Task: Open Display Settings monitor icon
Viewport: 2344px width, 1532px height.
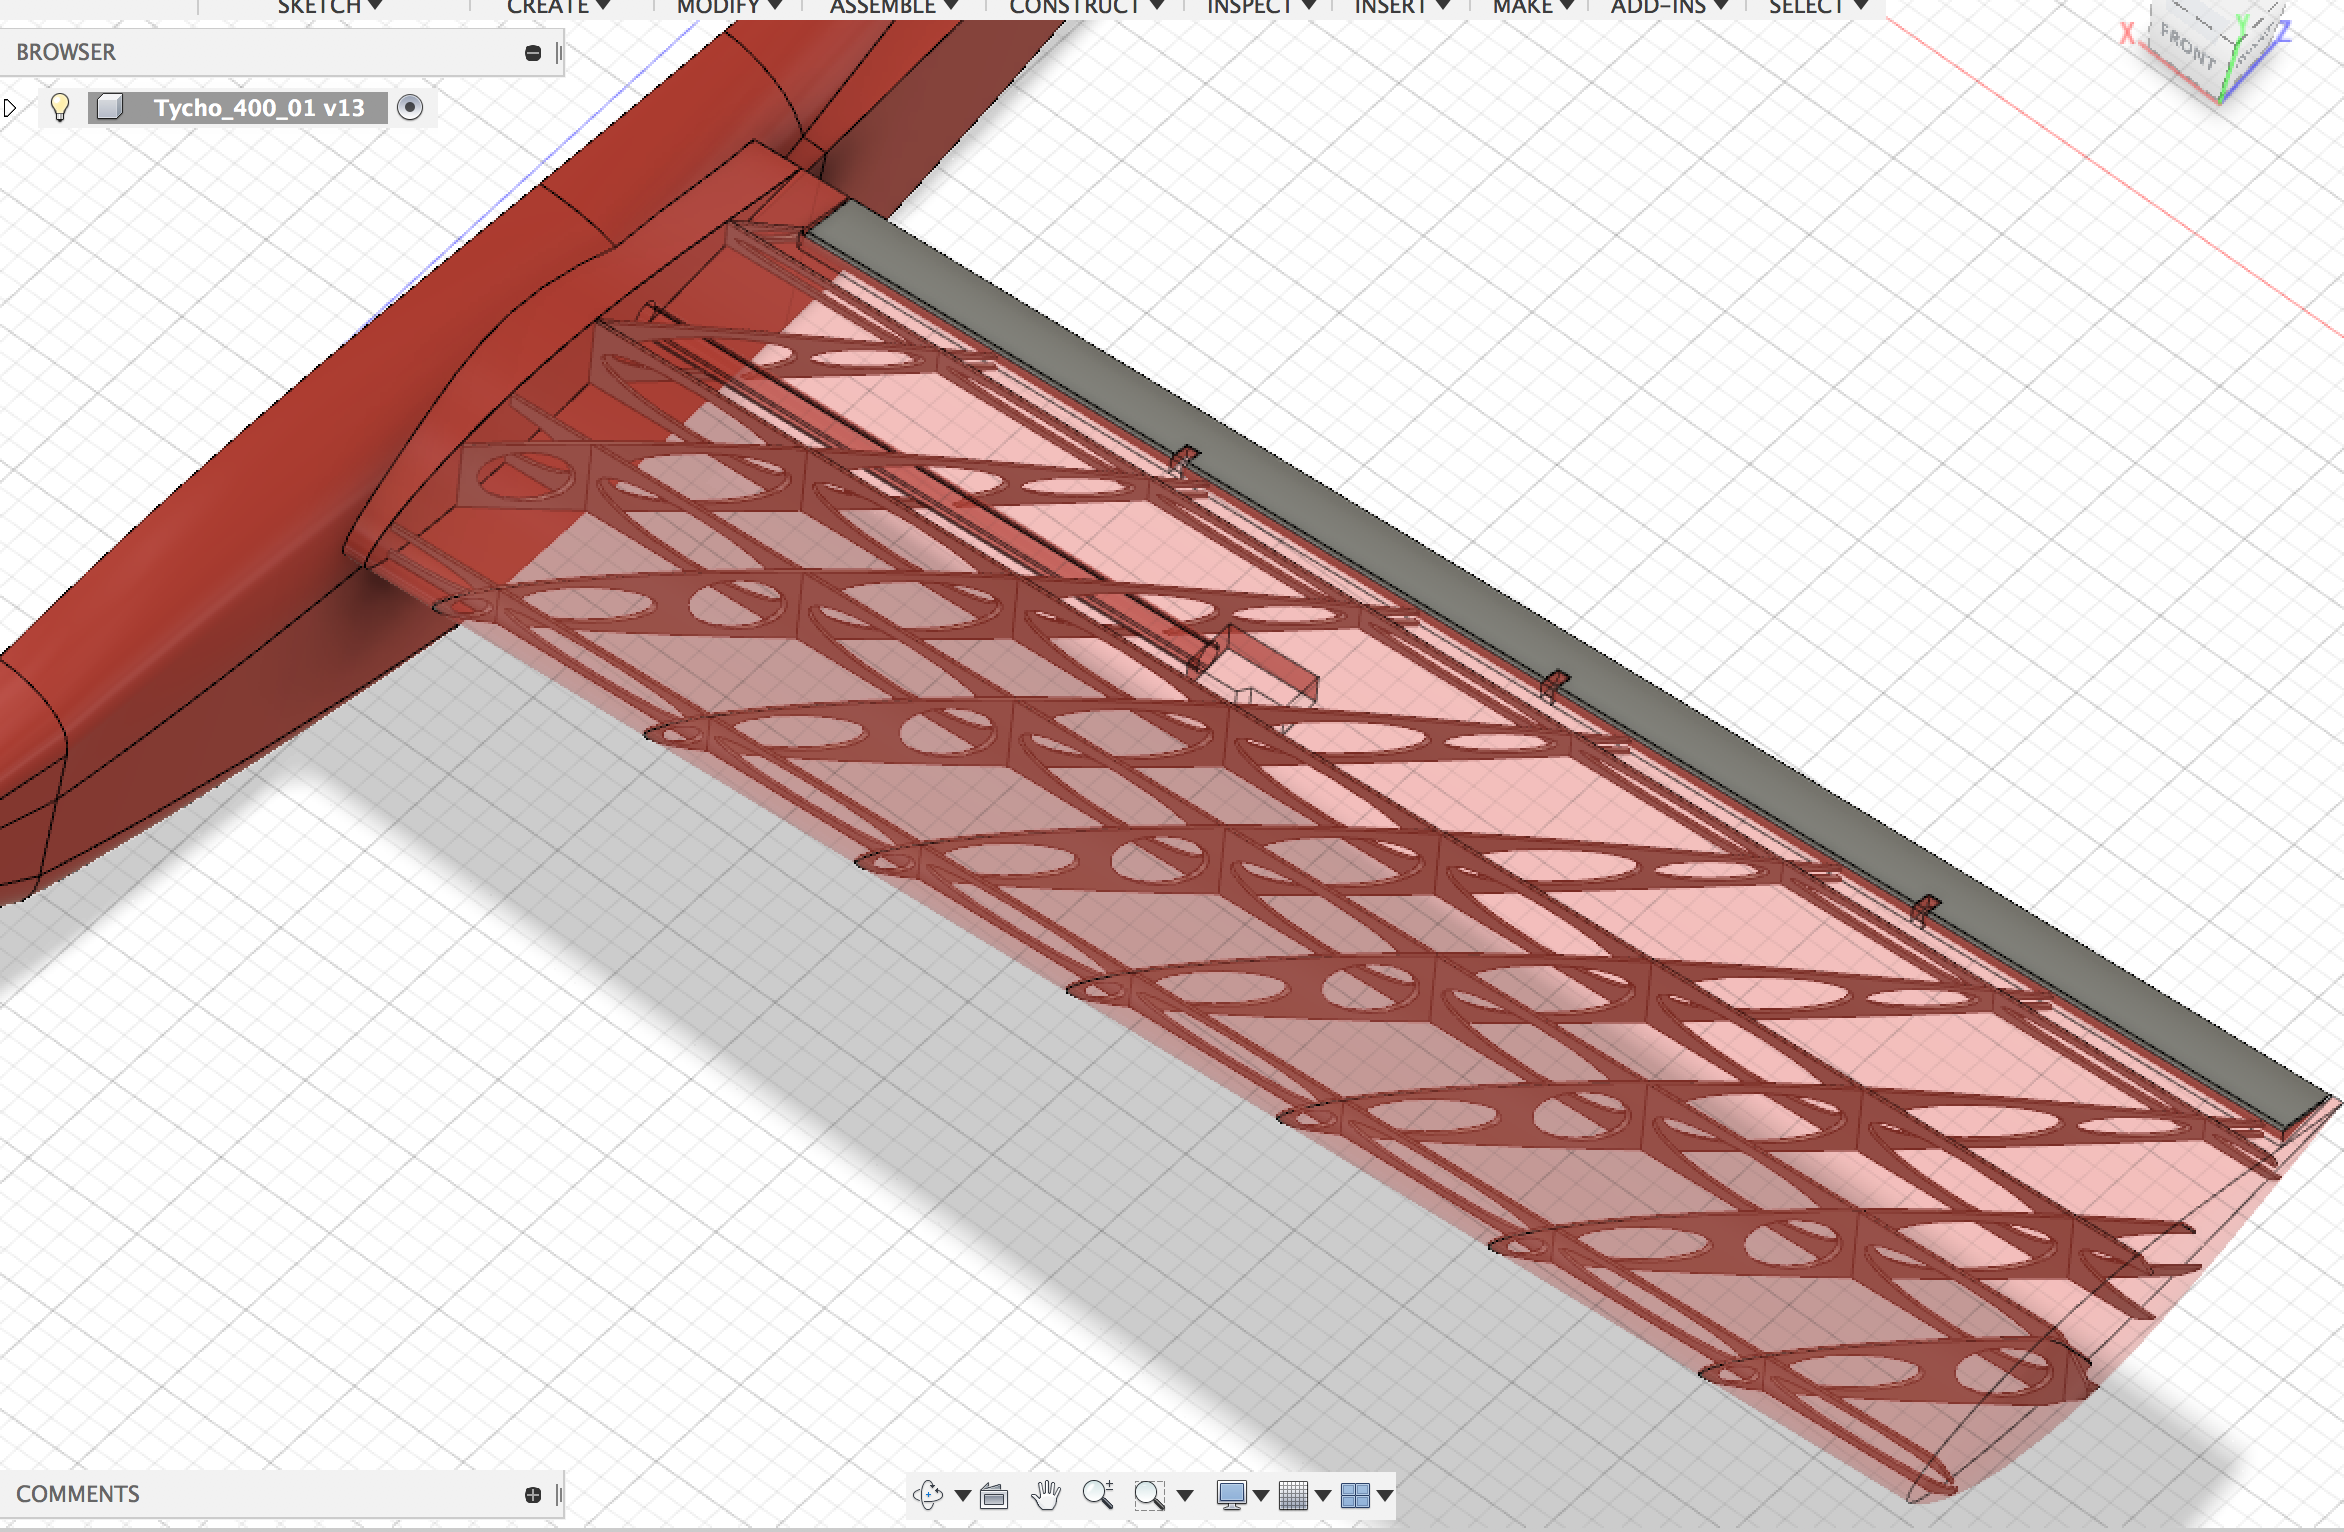Action: click(1231, 1495)
